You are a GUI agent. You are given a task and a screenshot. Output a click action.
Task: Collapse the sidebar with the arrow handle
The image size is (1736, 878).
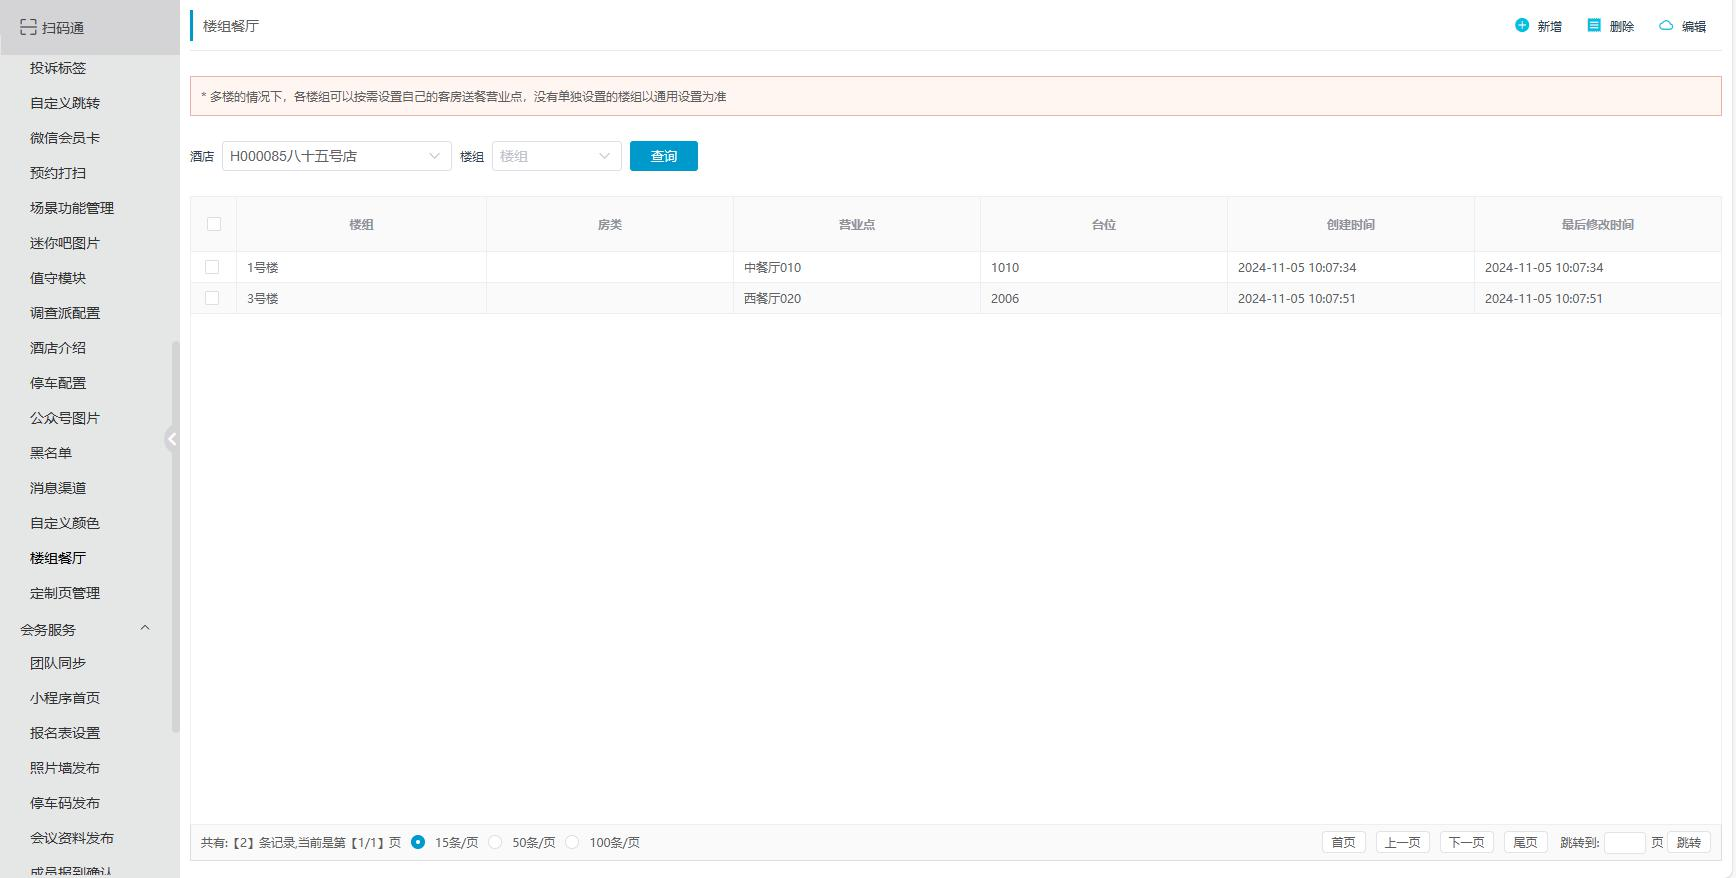pos(172,439)
